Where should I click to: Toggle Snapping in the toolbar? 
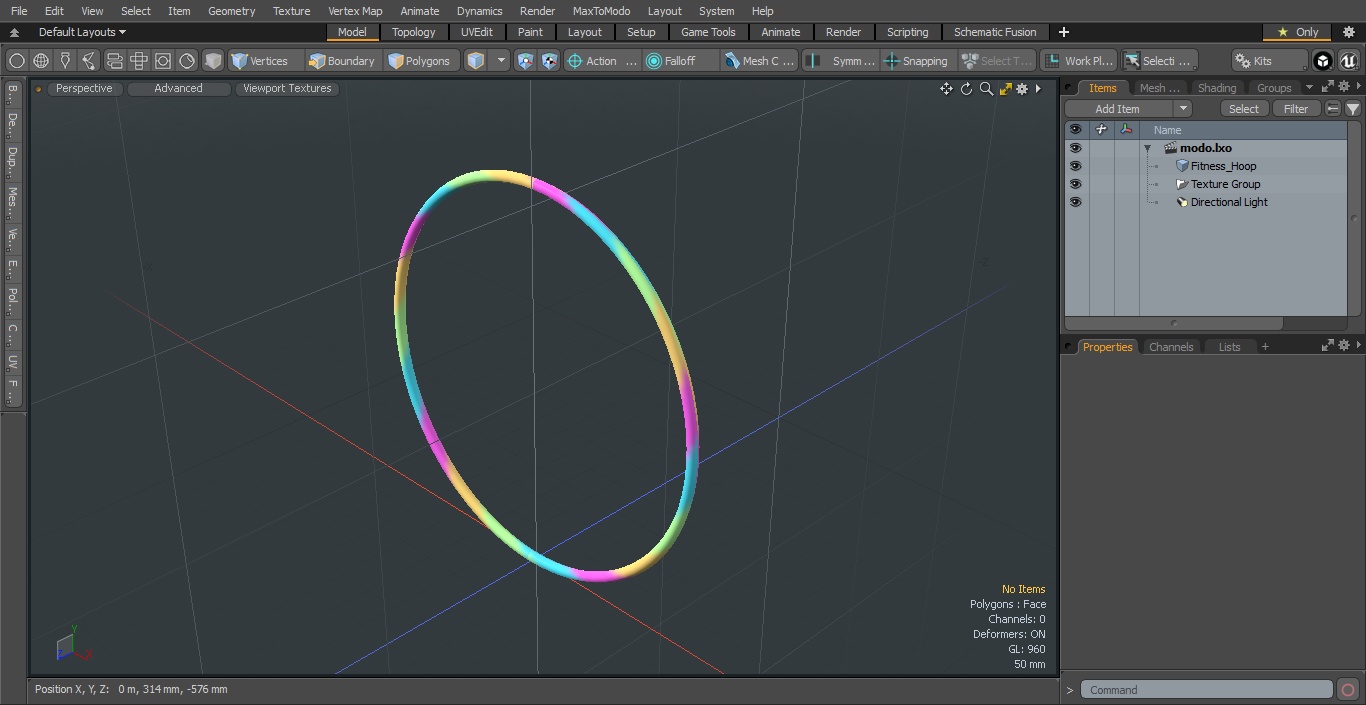coord(916,61)
